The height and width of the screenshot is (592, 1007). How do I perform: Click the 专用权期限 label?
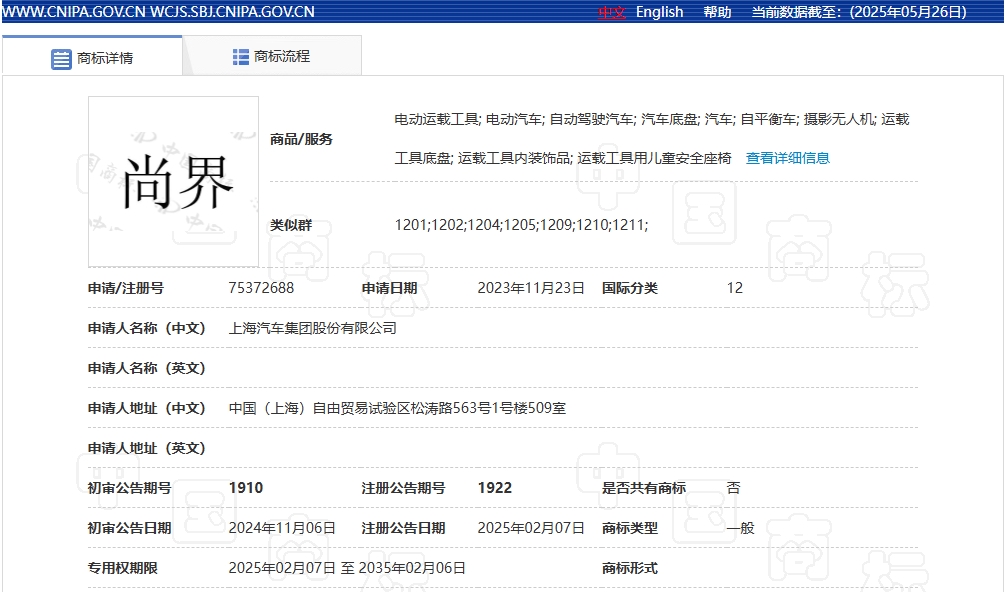123,568
